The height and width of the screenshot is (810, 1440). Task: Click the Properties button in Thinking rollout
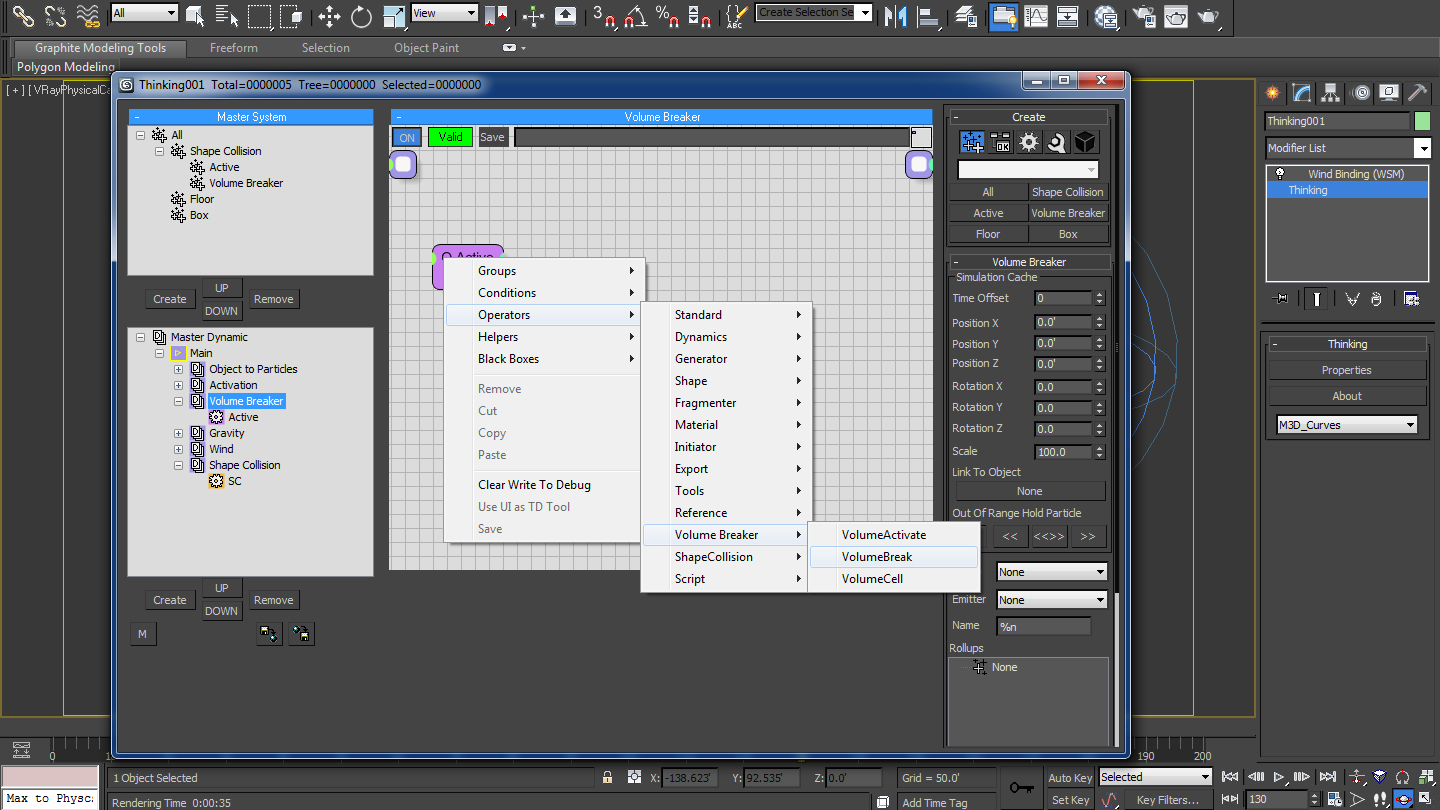1347,370
